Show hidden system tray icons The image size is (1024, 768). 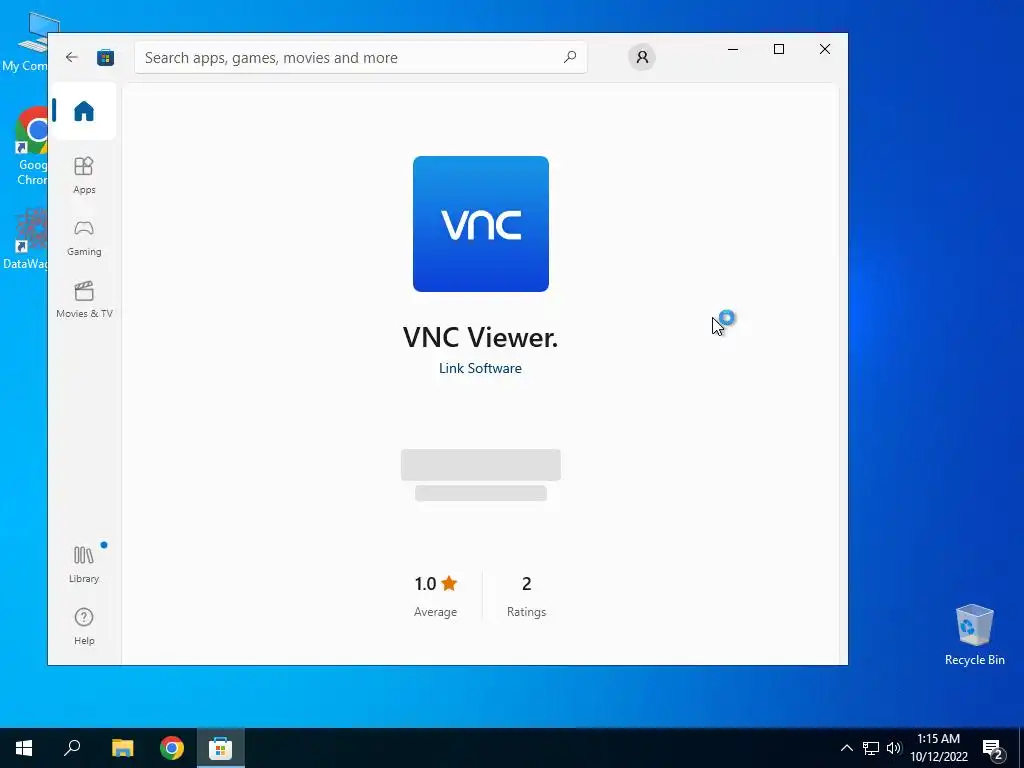(x=846, y=748)
